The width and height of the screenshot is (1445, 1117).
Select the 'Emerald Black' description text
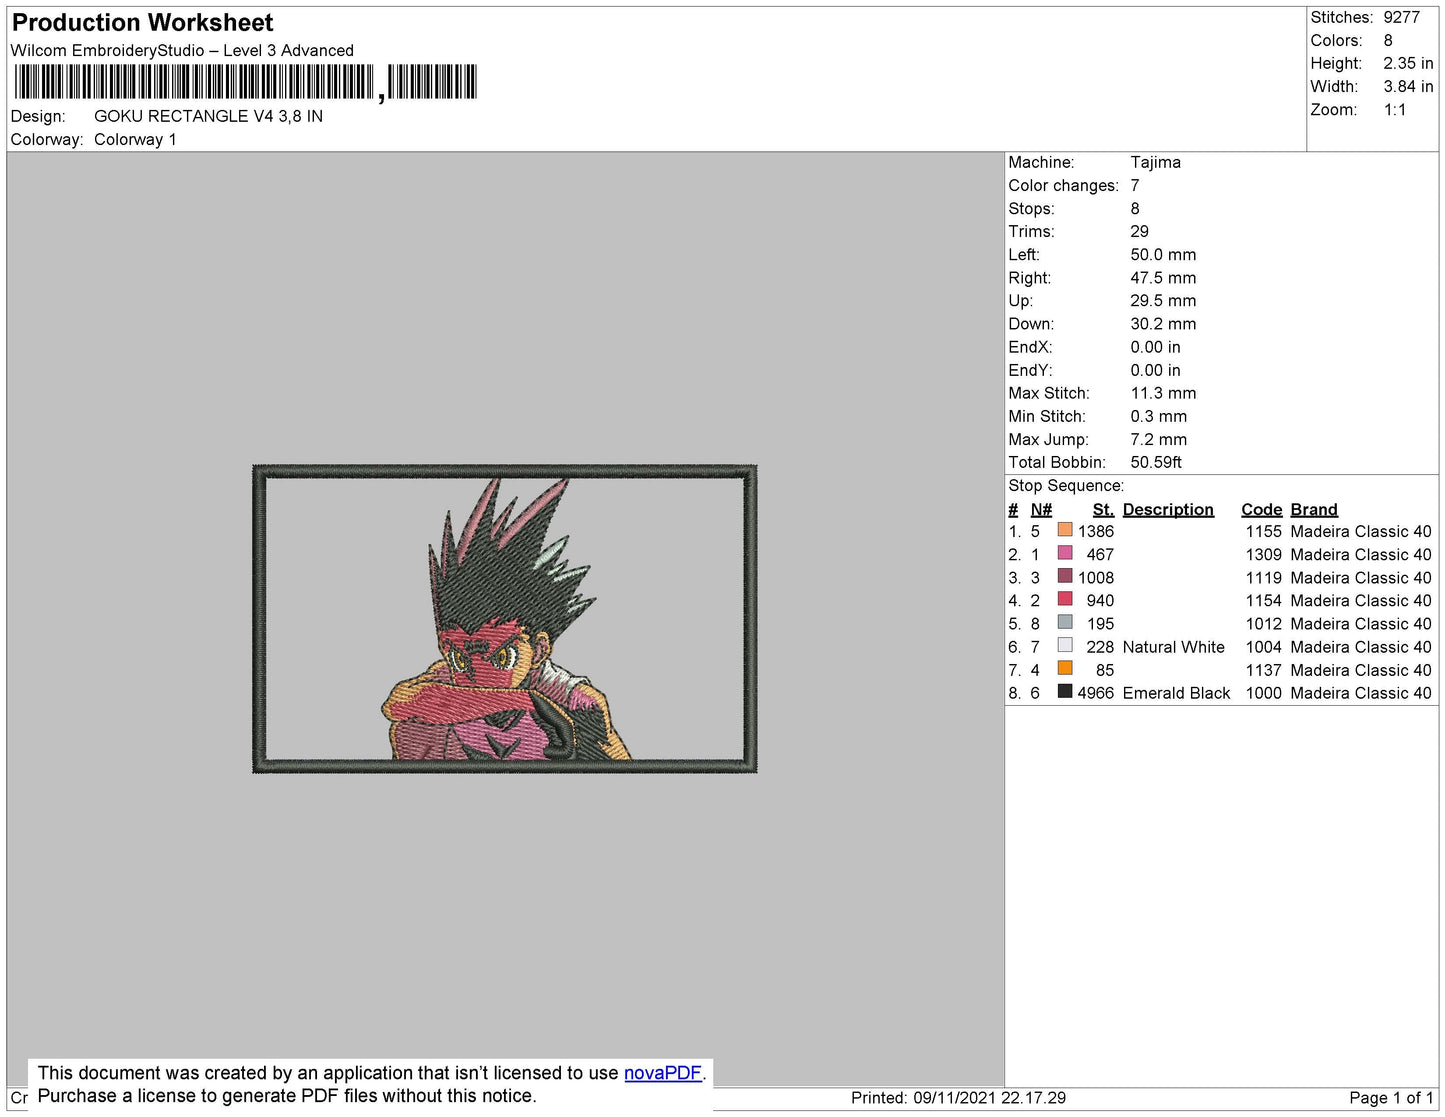(1176, 693)
